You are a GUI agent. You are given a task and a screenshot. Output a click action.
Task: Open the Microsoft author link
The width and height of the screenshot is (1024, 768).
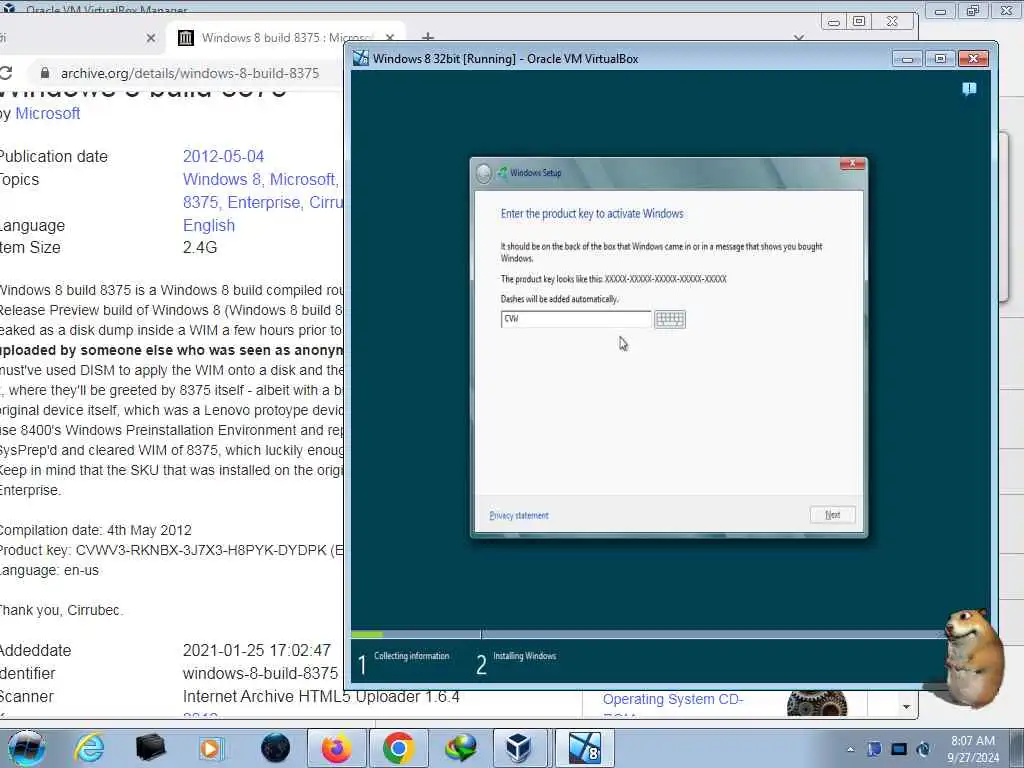click(48, 113)
